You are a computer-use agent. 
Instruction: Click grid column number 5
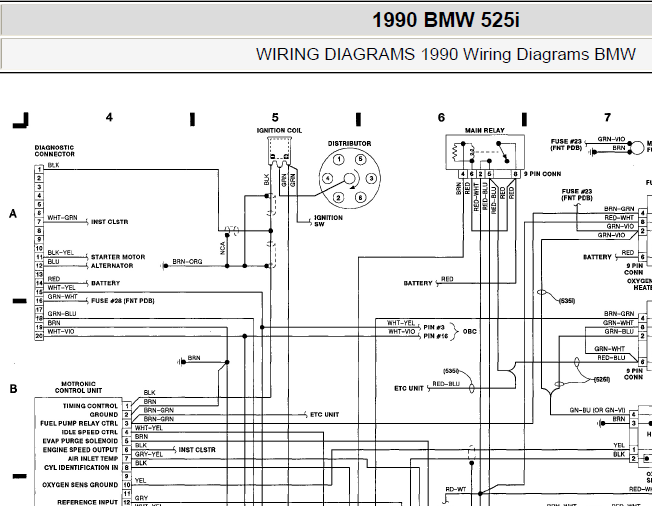275,117
